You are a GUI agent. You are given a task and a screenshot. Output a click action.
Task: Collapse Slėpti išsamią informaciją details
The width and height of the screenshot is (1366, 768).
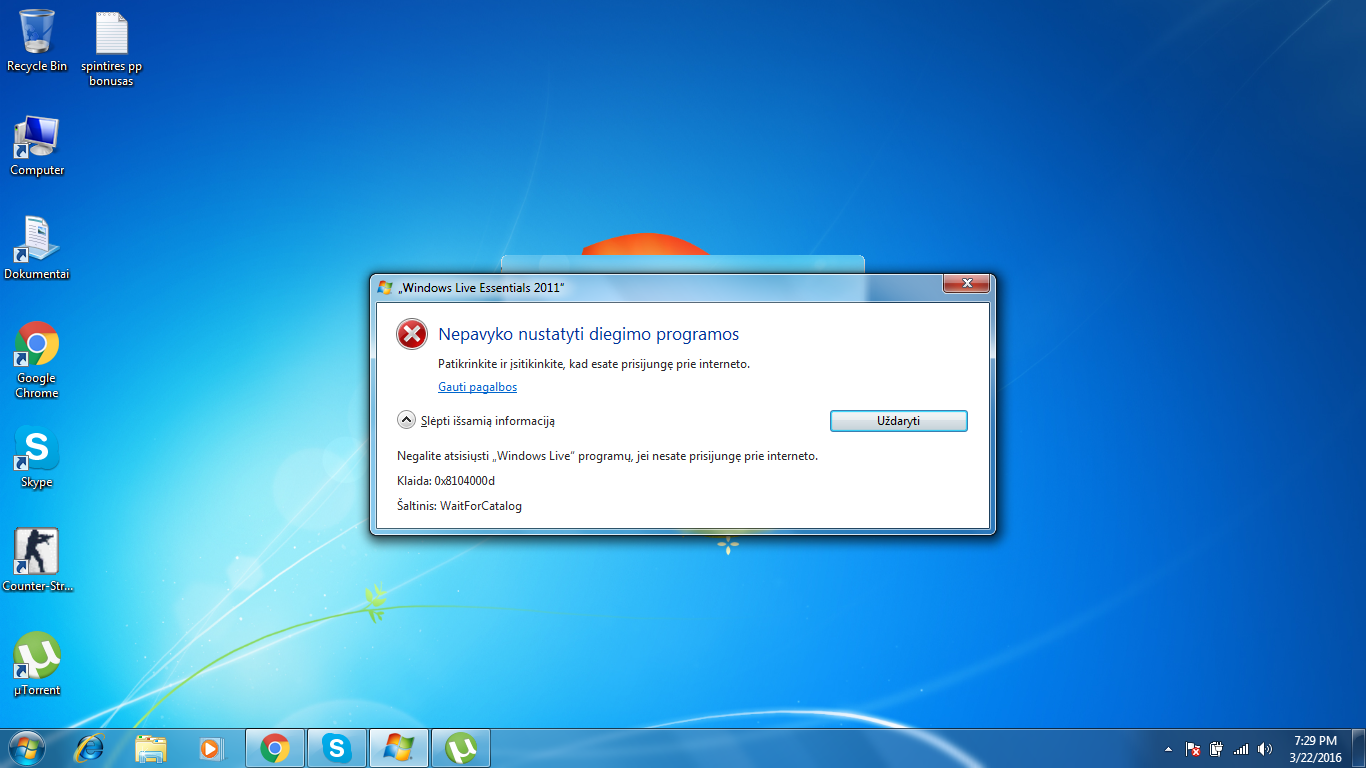click(x=476, y=421)
